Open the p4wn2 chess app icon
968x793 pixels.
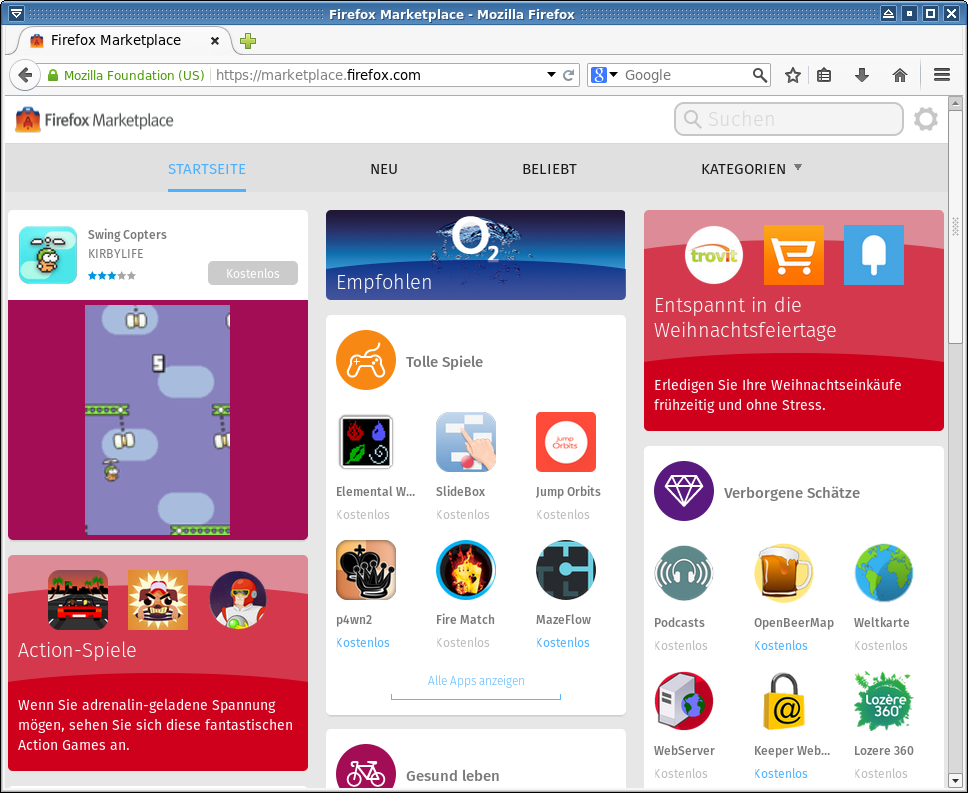coord(366,570)
